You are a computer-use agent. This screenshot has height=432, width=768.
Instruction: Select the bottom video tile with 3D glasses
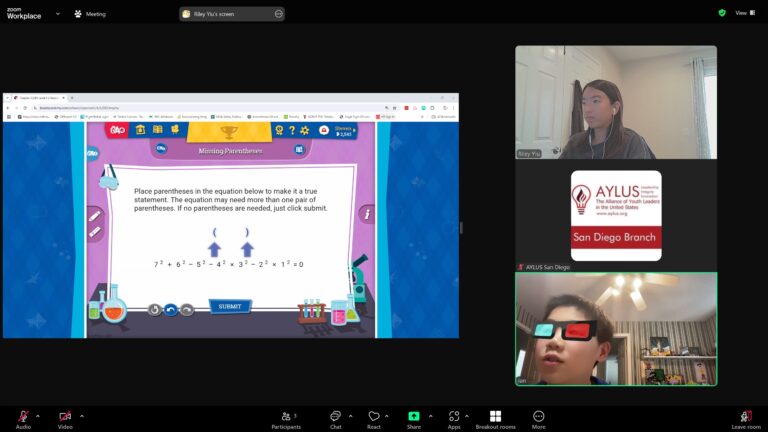[616, 329]
